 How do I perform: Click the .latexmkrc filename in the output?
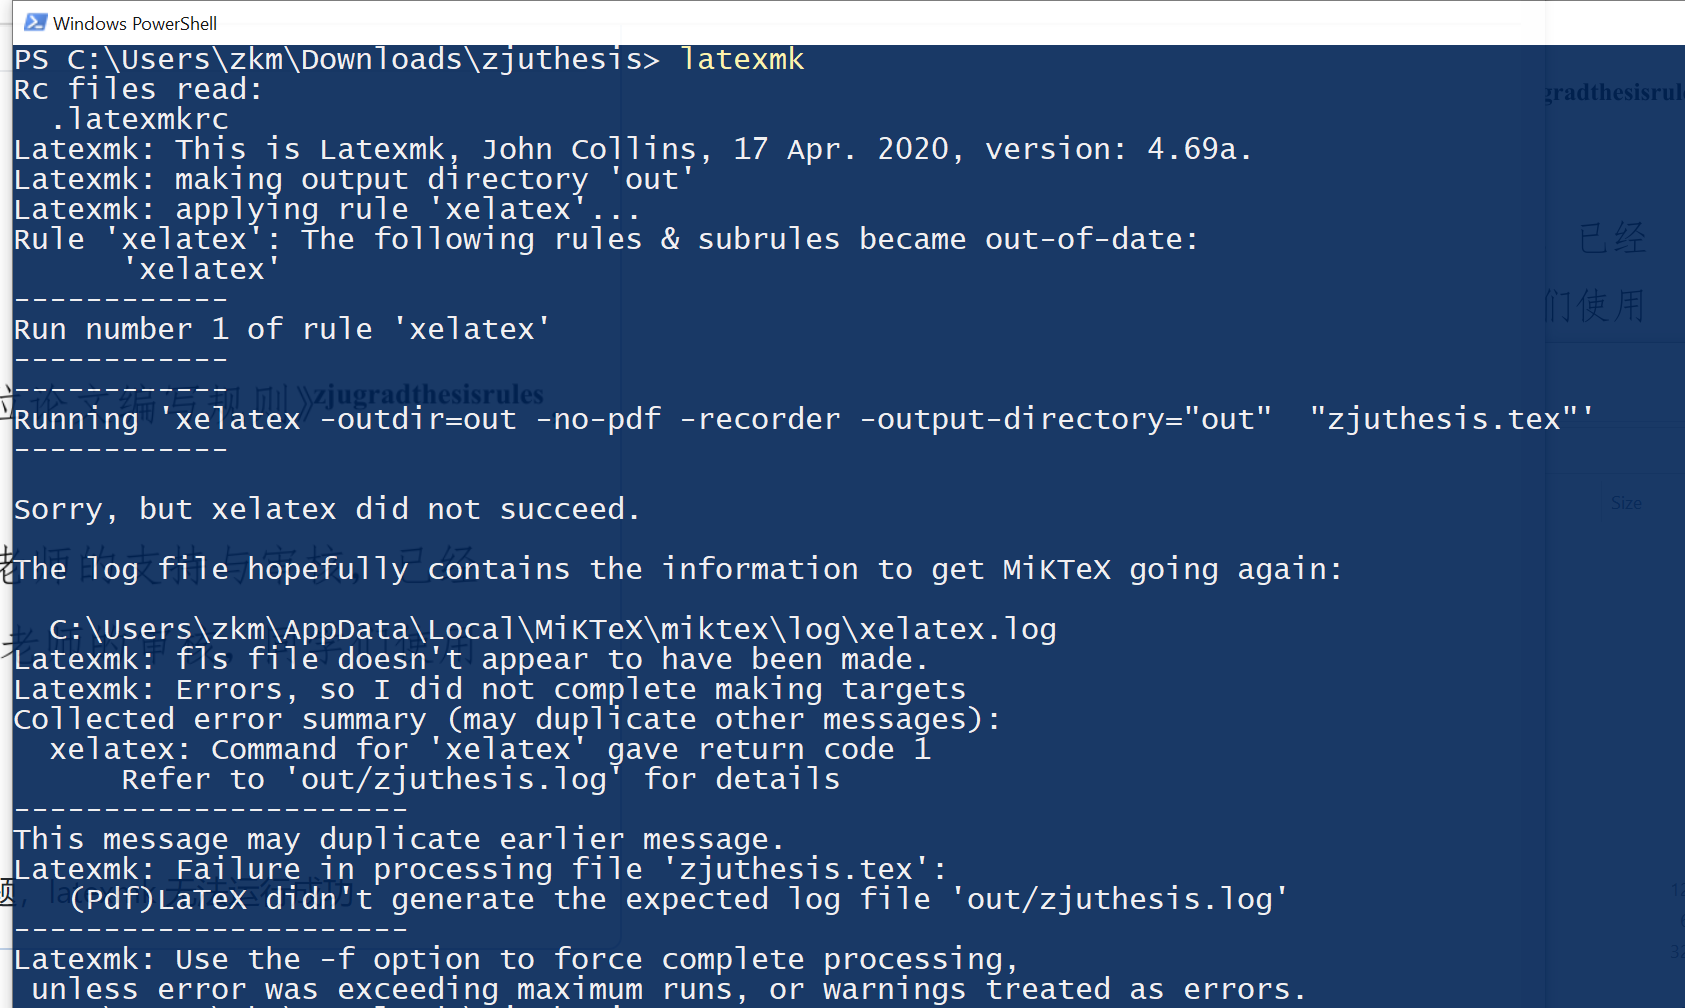pyautogui.click(x=139, y=119)
